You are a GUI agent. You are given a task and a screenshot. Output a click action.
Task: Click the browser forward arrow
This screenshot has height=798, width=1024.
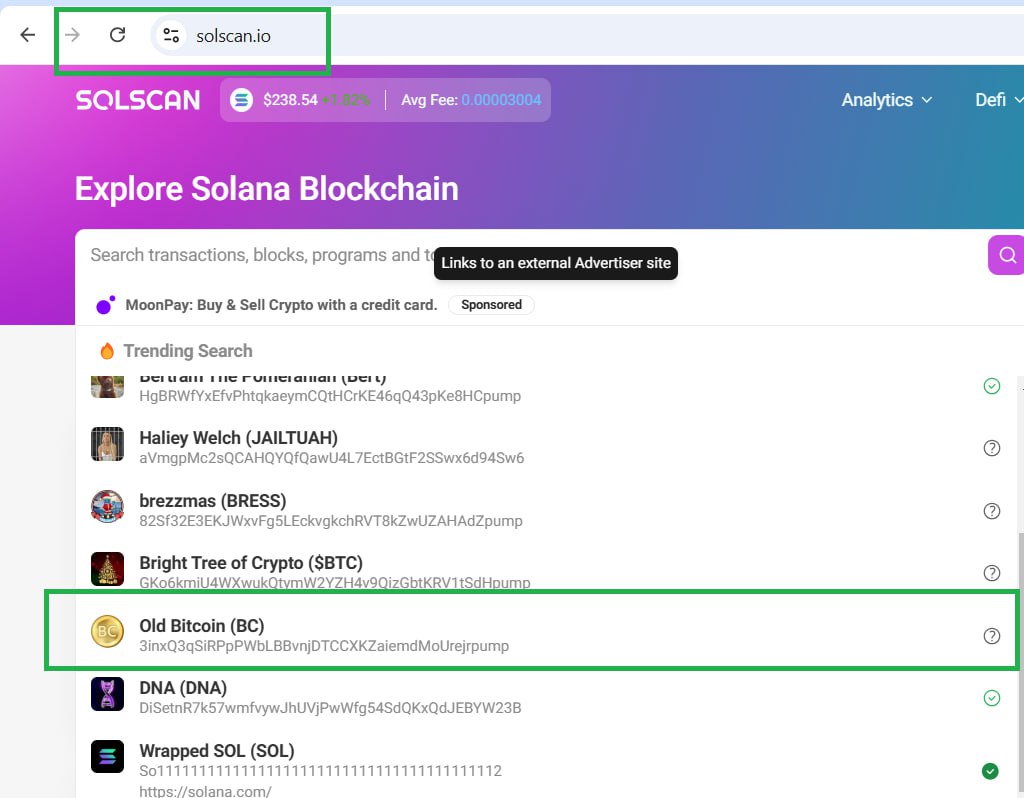tap(72, 35)
